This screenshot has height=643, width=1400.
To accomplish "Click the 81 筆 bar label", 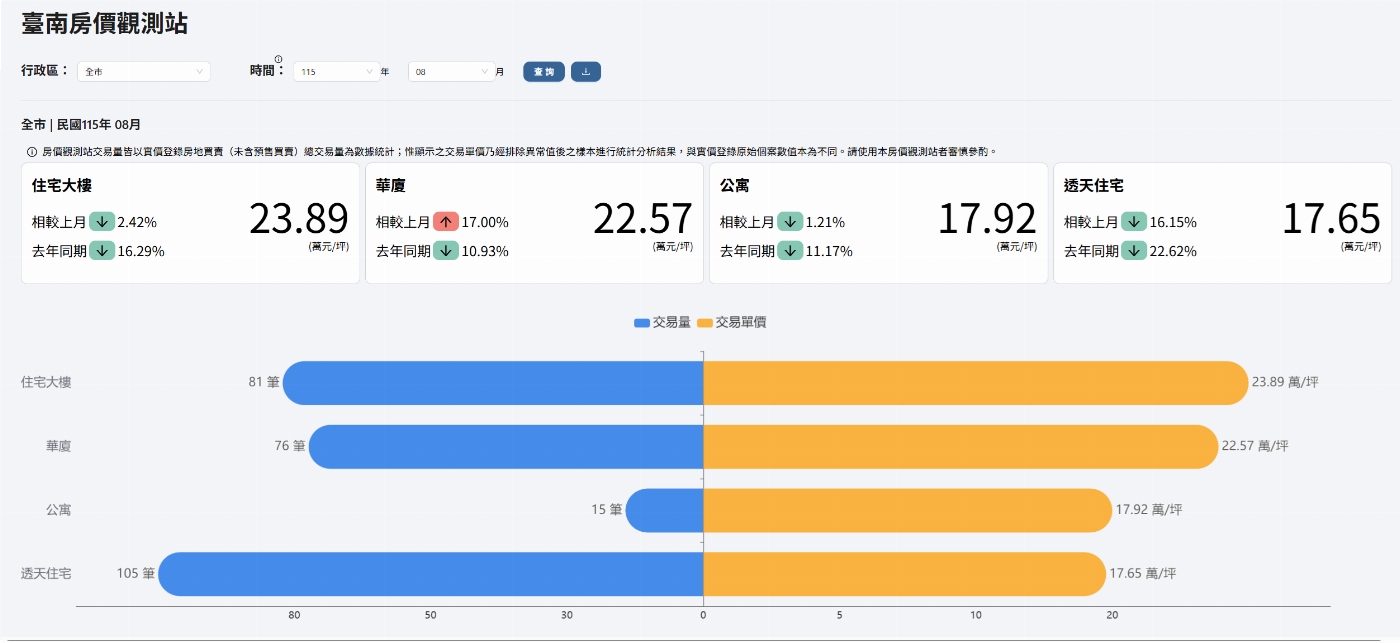I will 264,382.
